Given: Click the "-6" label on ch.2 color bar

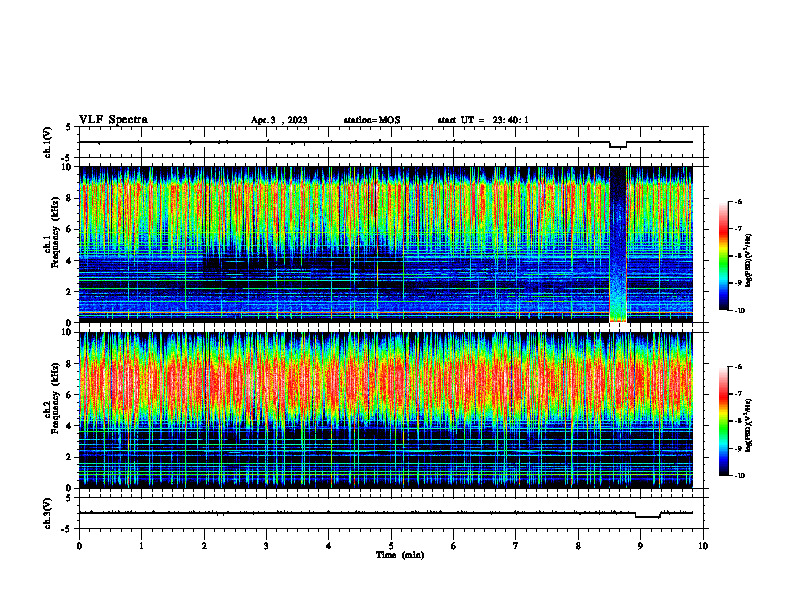Looking at the screenshot, I should [736, 367].
